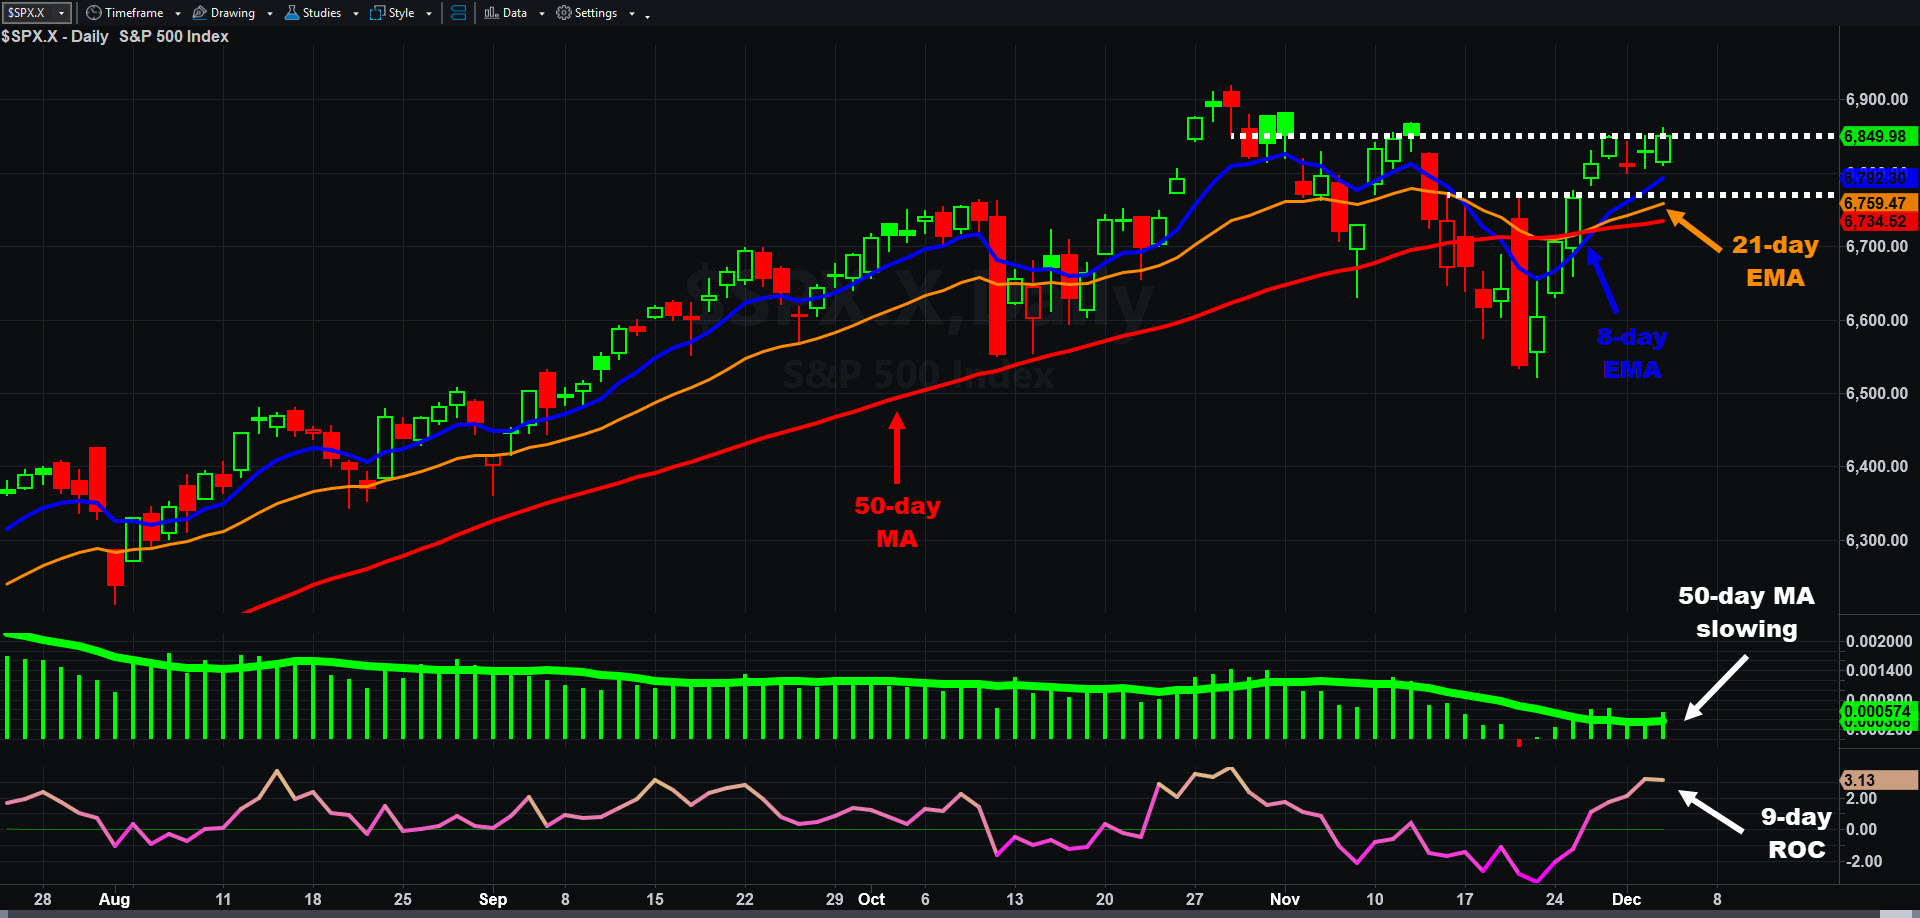Click the Settings label in toolbar

coord(596,13)
